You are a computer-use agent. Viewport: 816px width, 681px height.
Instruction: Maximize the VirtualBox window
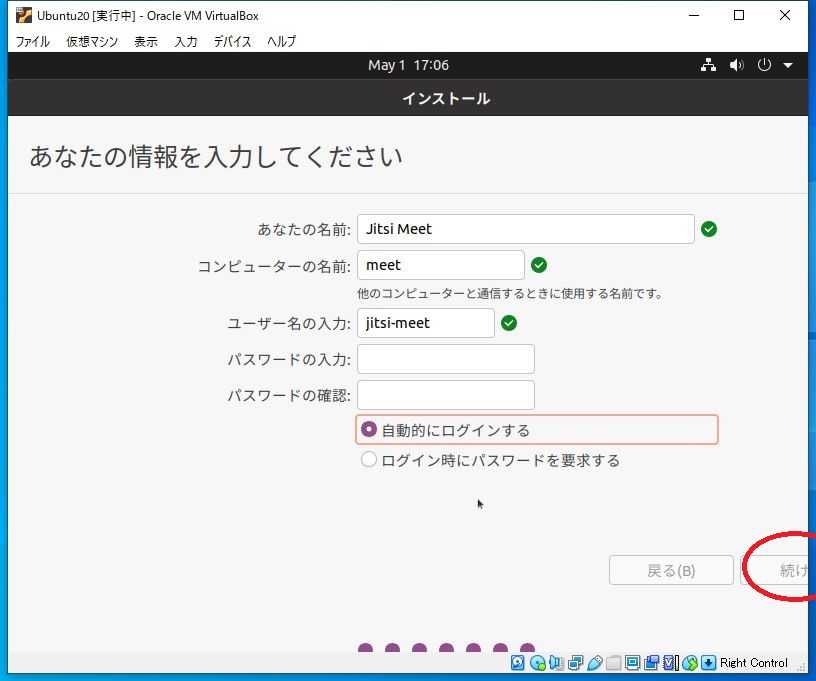[x=739, y=15]
